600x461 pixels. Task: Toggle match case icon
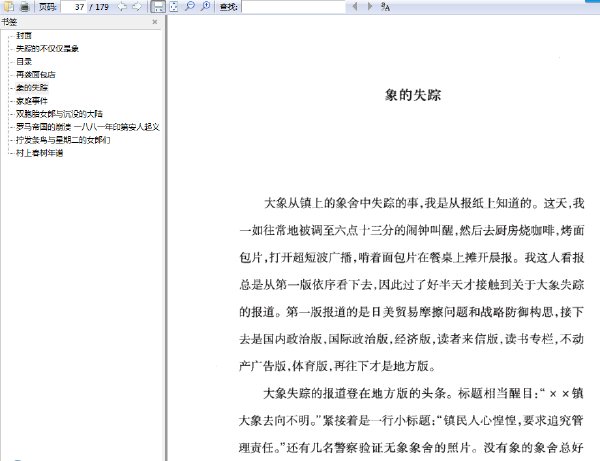pos(385,7)
